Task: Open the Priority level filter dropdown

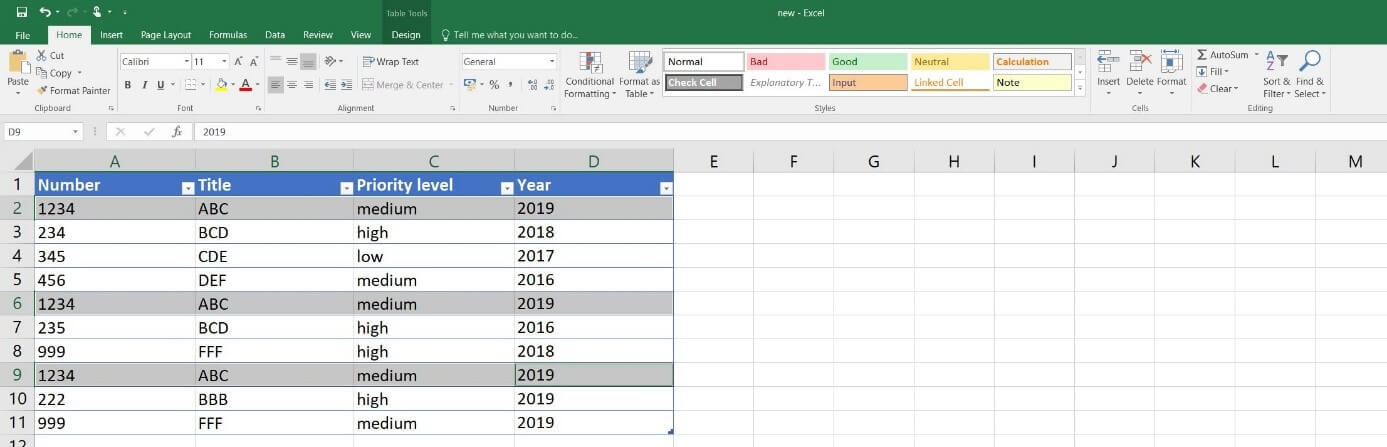Action: pos(506,188)
